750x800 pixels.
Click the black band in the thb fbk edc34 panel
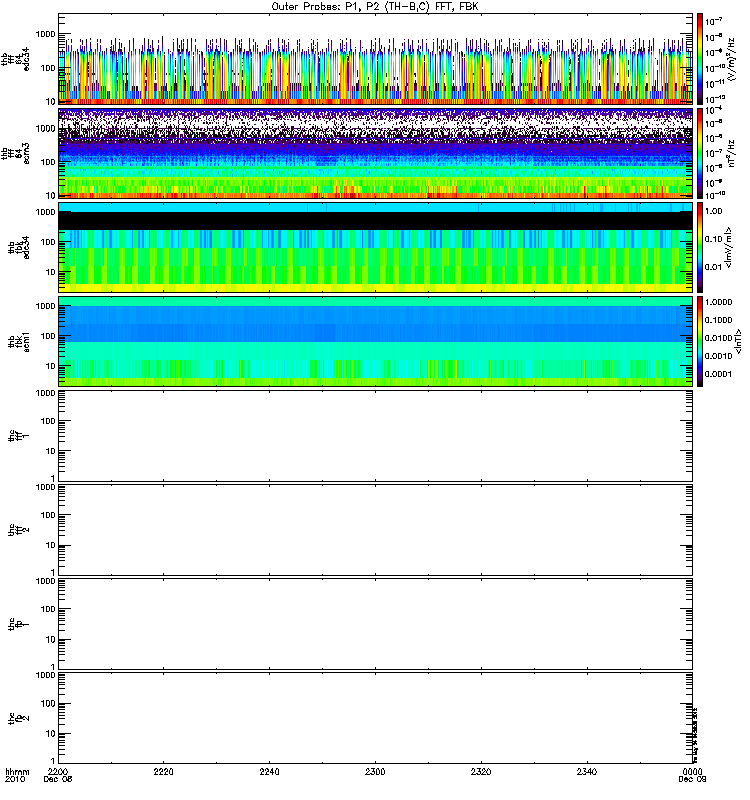click(376, 221)
